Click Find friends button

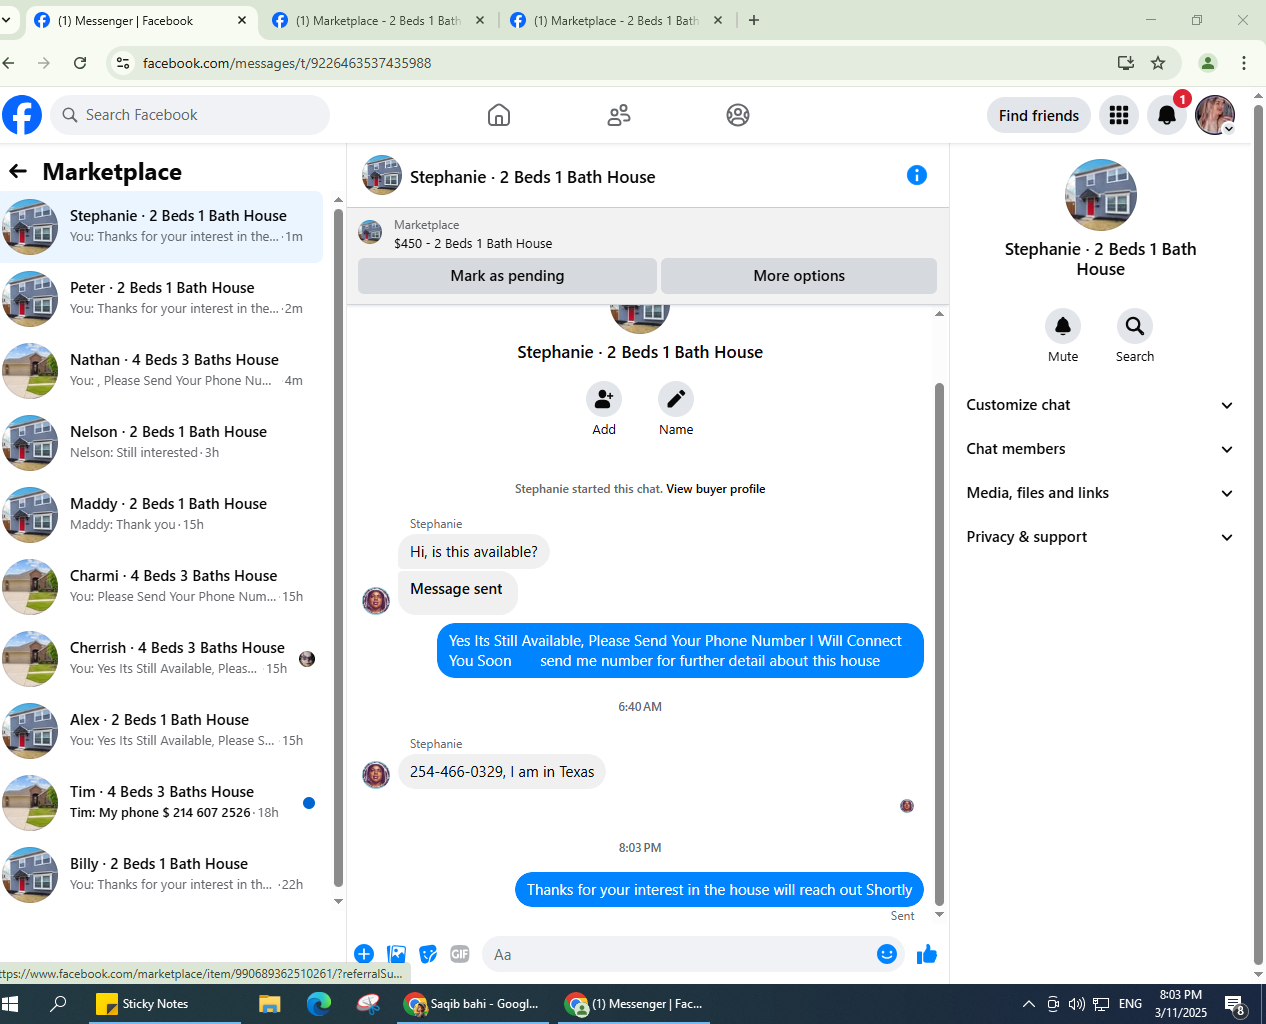pyautogui.click(x=1039, y=116)
